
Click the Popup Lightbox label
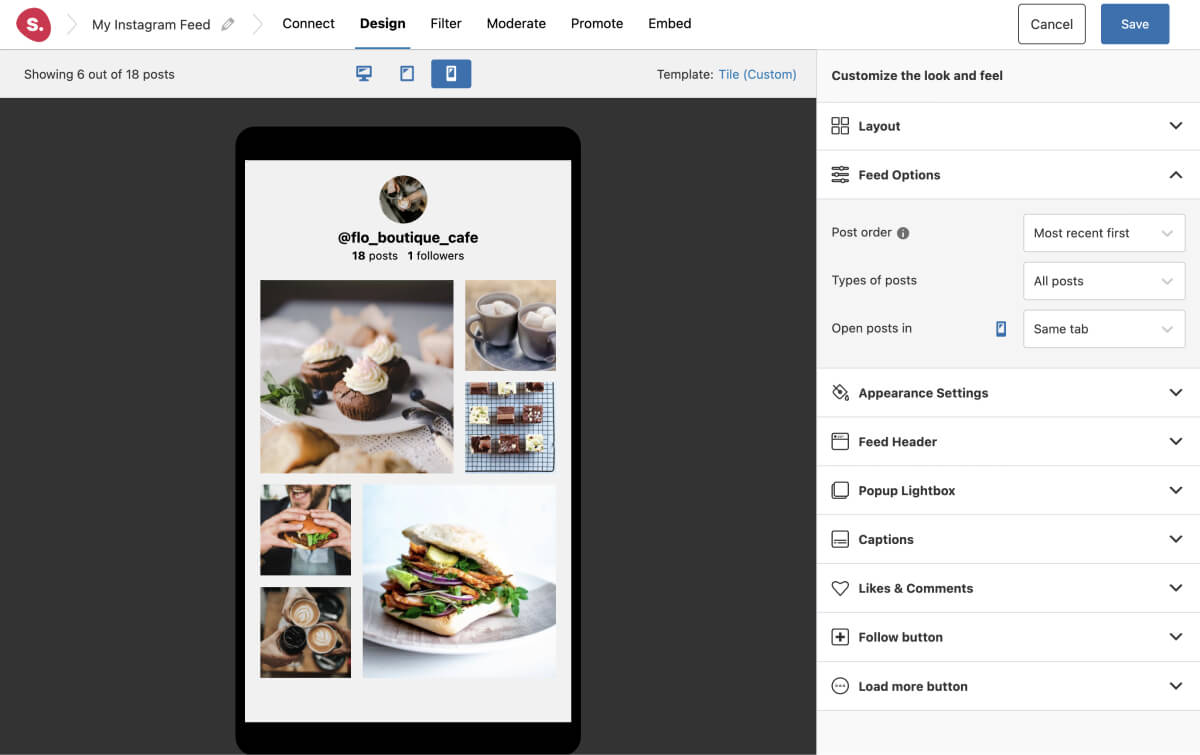(x=907, y=491)
